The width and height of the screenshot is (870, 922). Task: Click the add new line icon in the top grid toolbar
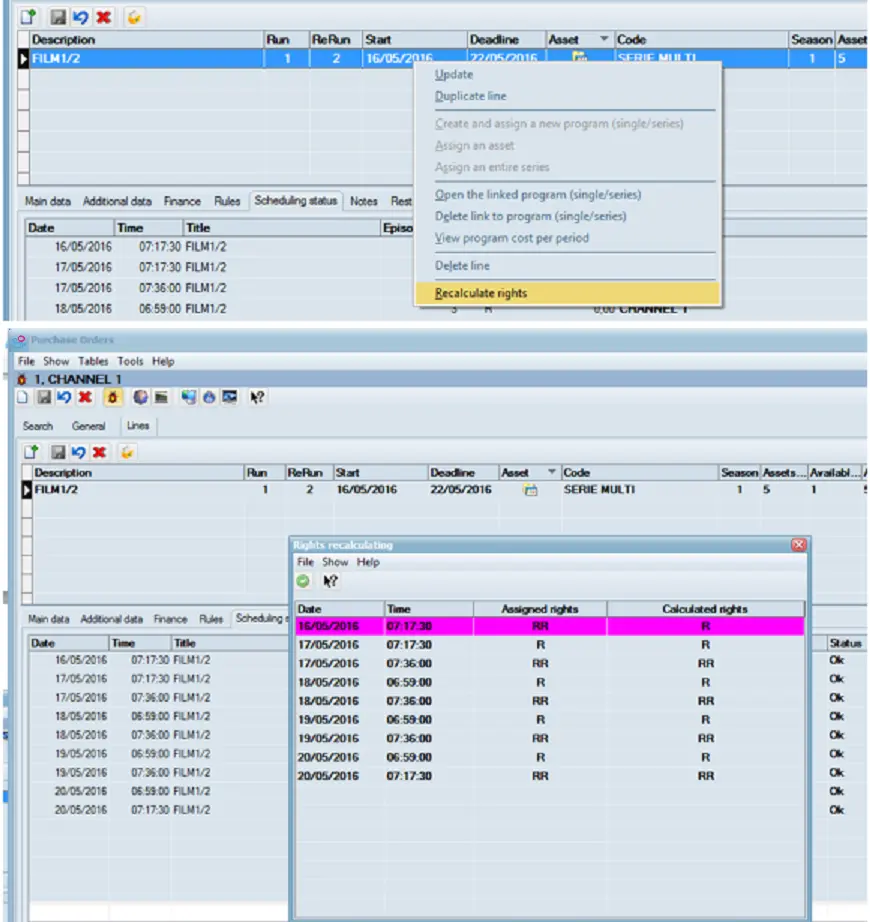pyautogui.click(x=29, y=16)
